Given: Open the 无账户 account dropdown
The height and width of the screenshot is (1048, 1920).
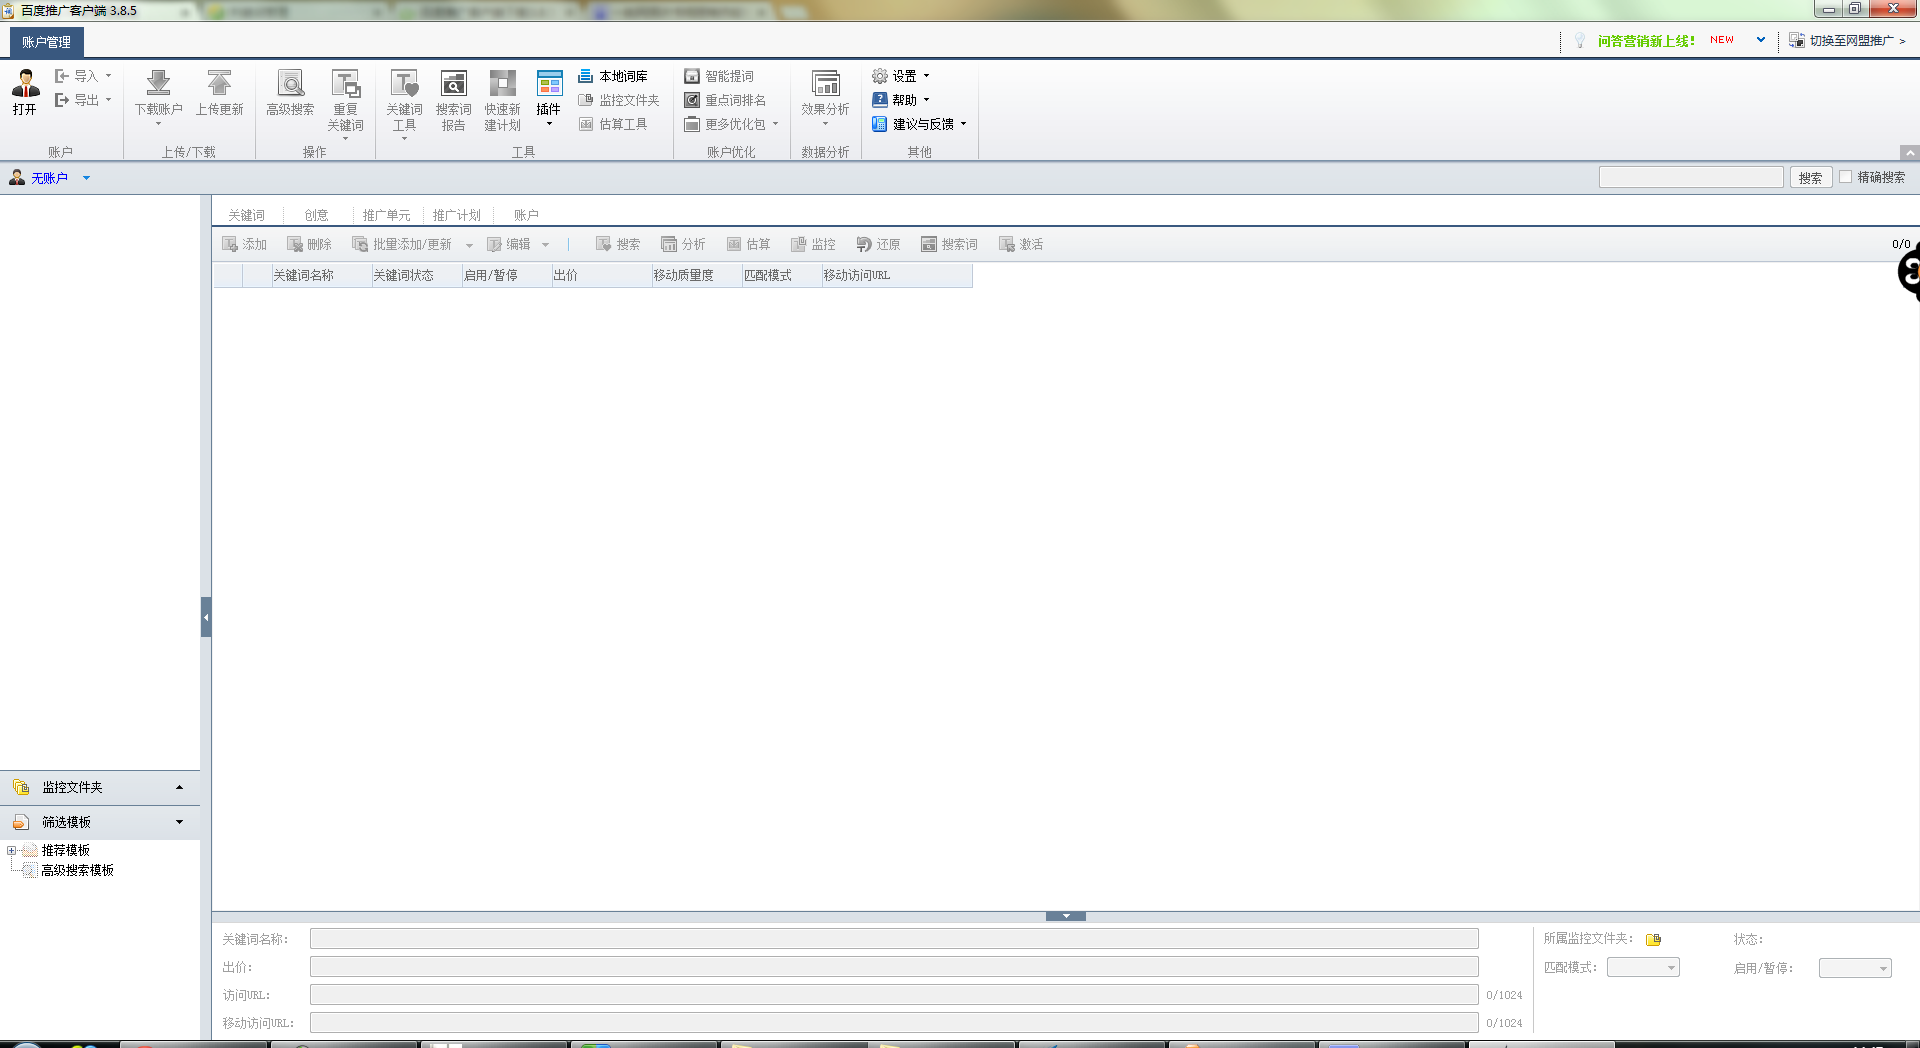Looking at the screenshot, I should click(x=86, y=178).
